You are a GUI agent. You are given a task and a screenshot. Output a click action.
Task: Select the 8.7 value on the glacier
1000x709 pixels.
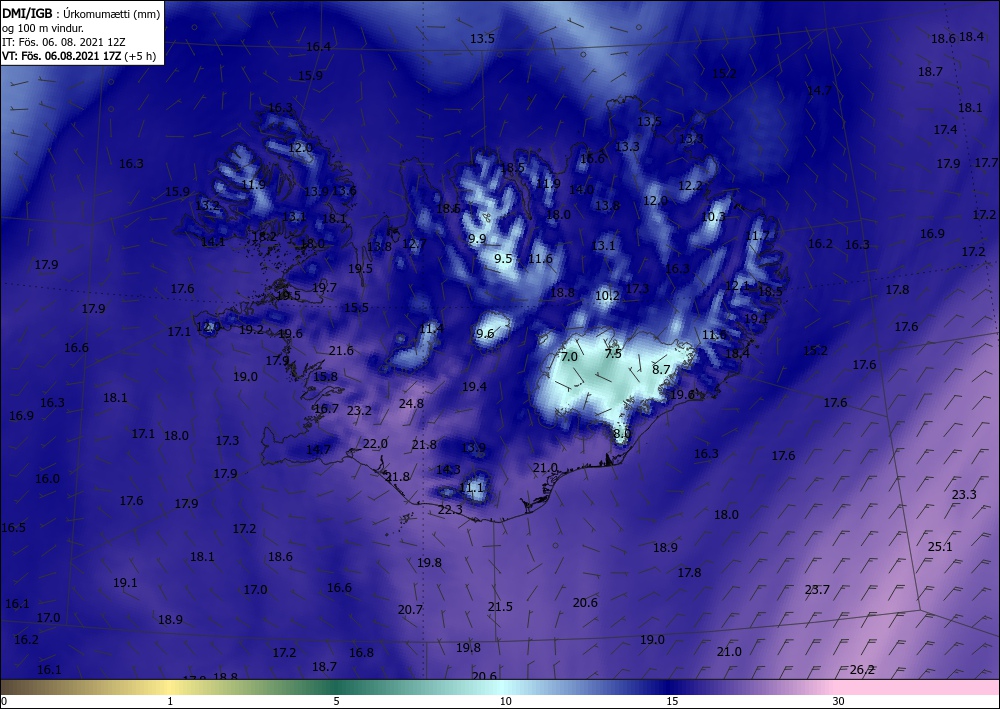[x=661, y=370]
